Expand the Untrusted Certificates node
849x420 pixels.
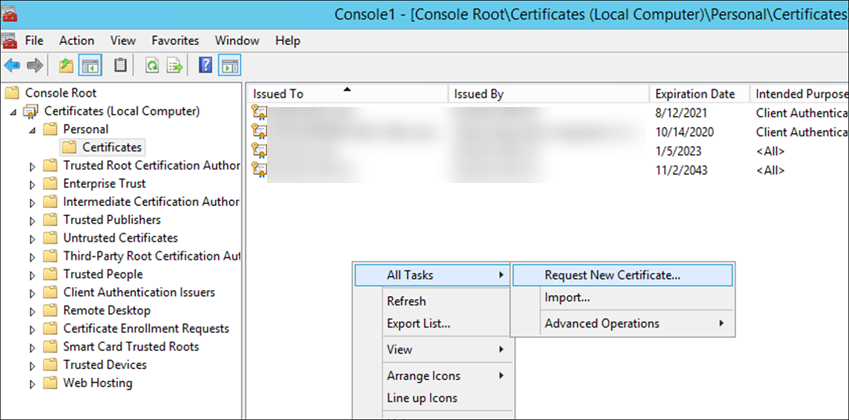(x=32, y=239)
